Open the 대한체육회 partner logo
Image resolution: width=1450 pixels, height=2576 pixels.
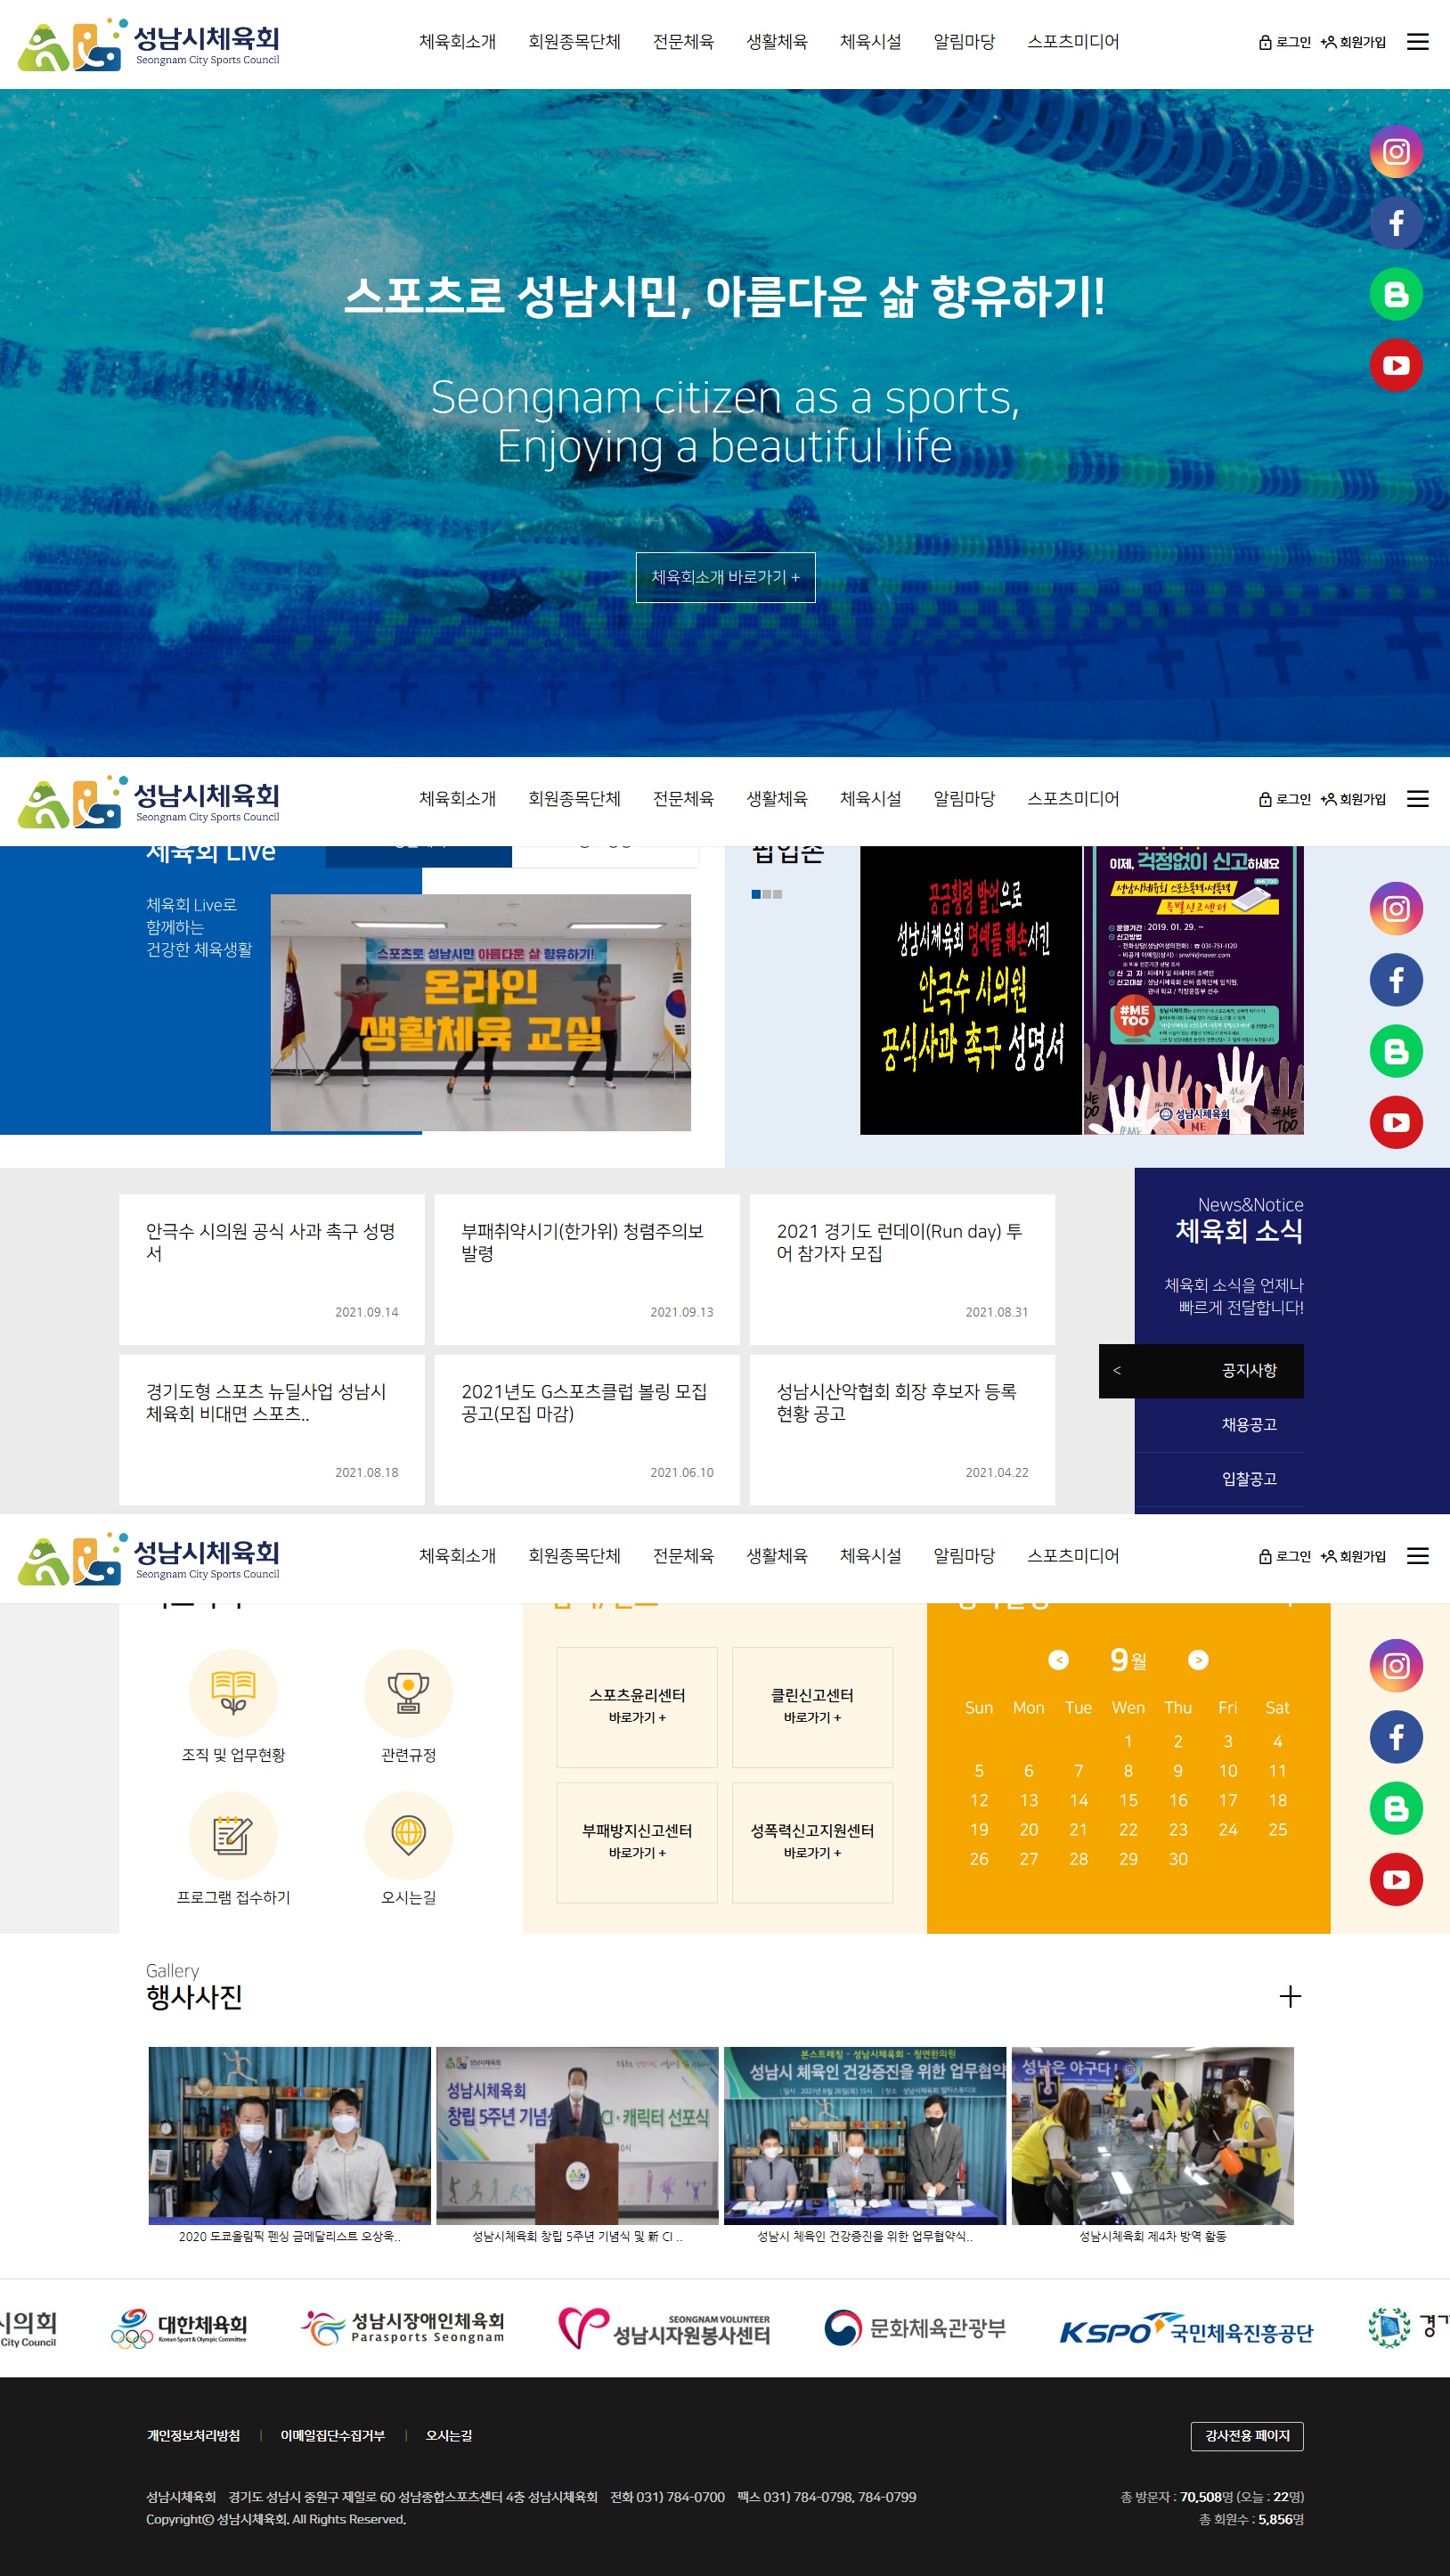pos(179,2328)
